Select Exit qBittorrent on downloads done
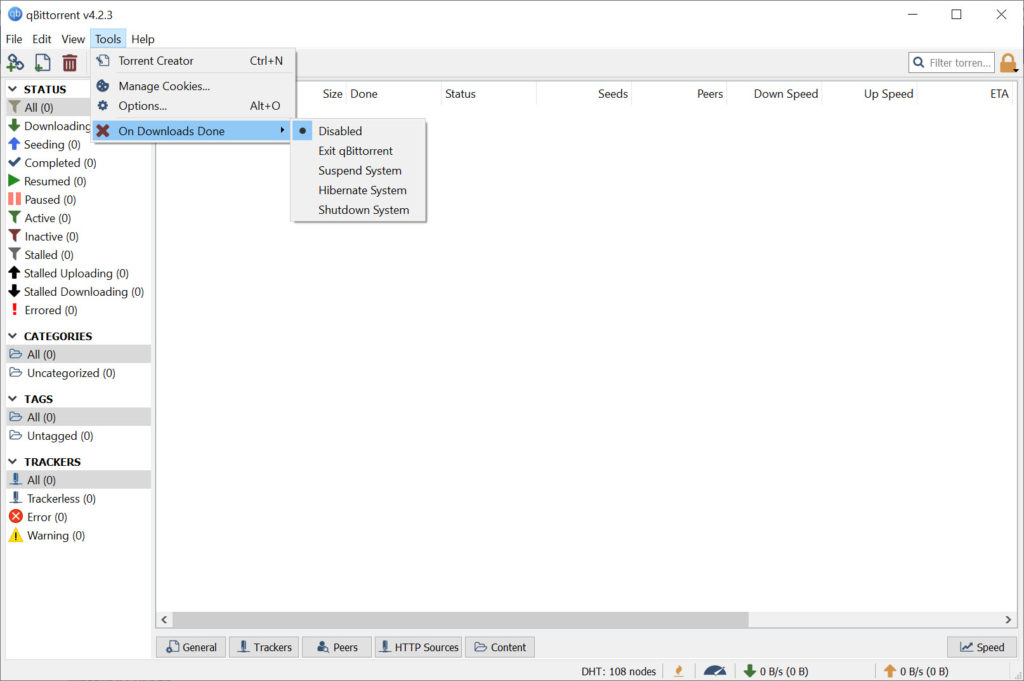 (x=359, y=151)
